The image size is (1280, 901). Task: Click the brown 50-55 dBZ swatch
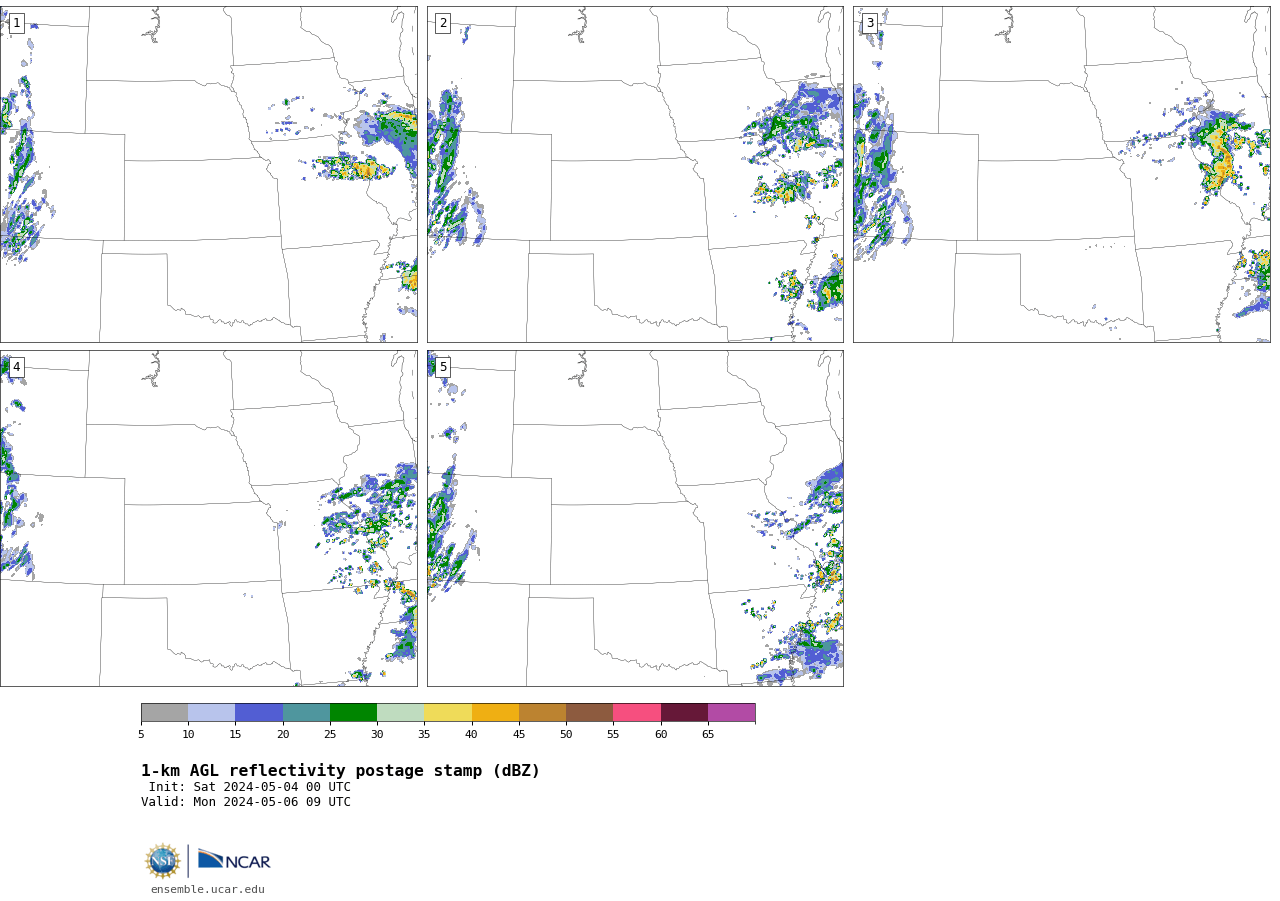(x=589, y=713)
